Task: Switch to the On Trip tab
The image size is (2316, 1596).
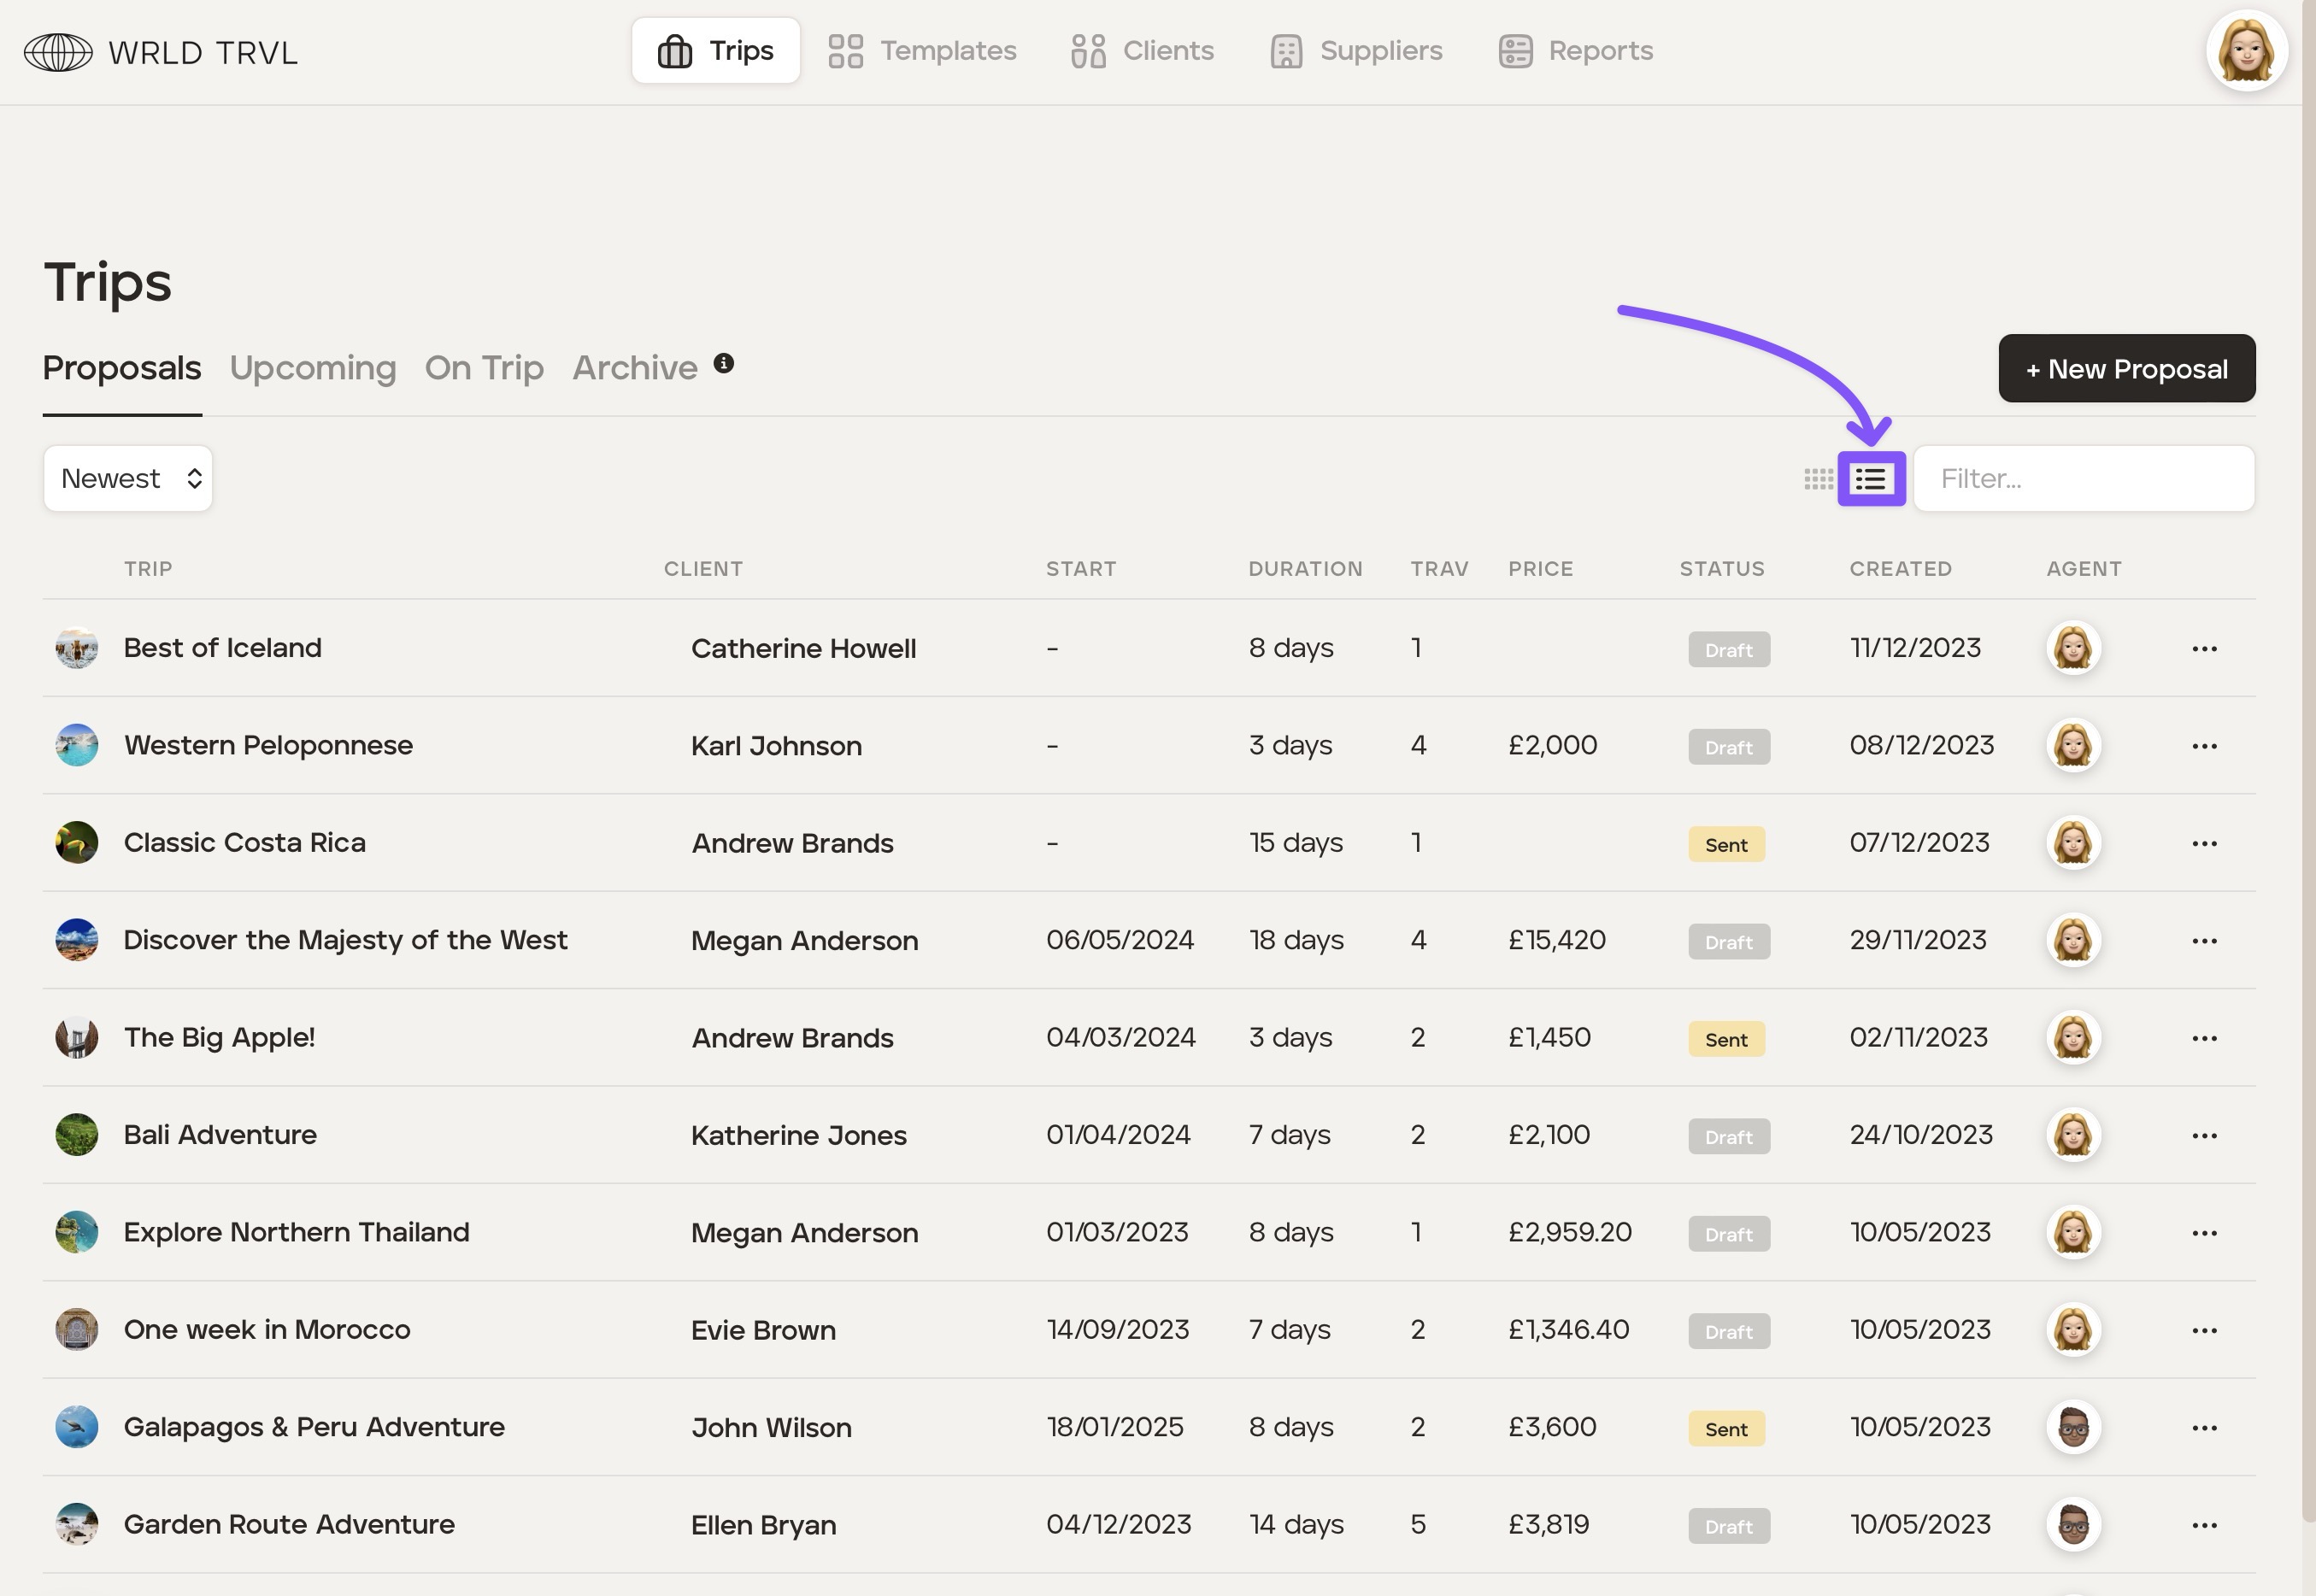Action: coord(484,368)
